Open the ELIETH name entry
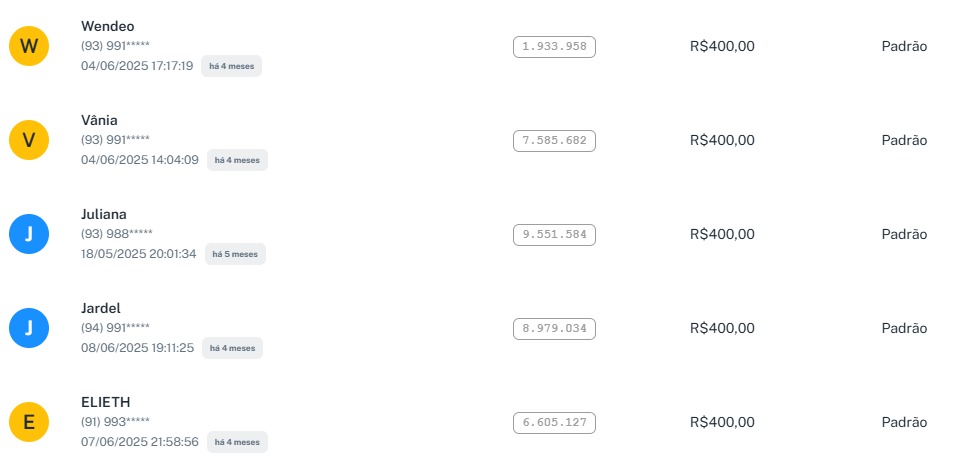This screenshot has height=465, width=967. pos(105,402)
